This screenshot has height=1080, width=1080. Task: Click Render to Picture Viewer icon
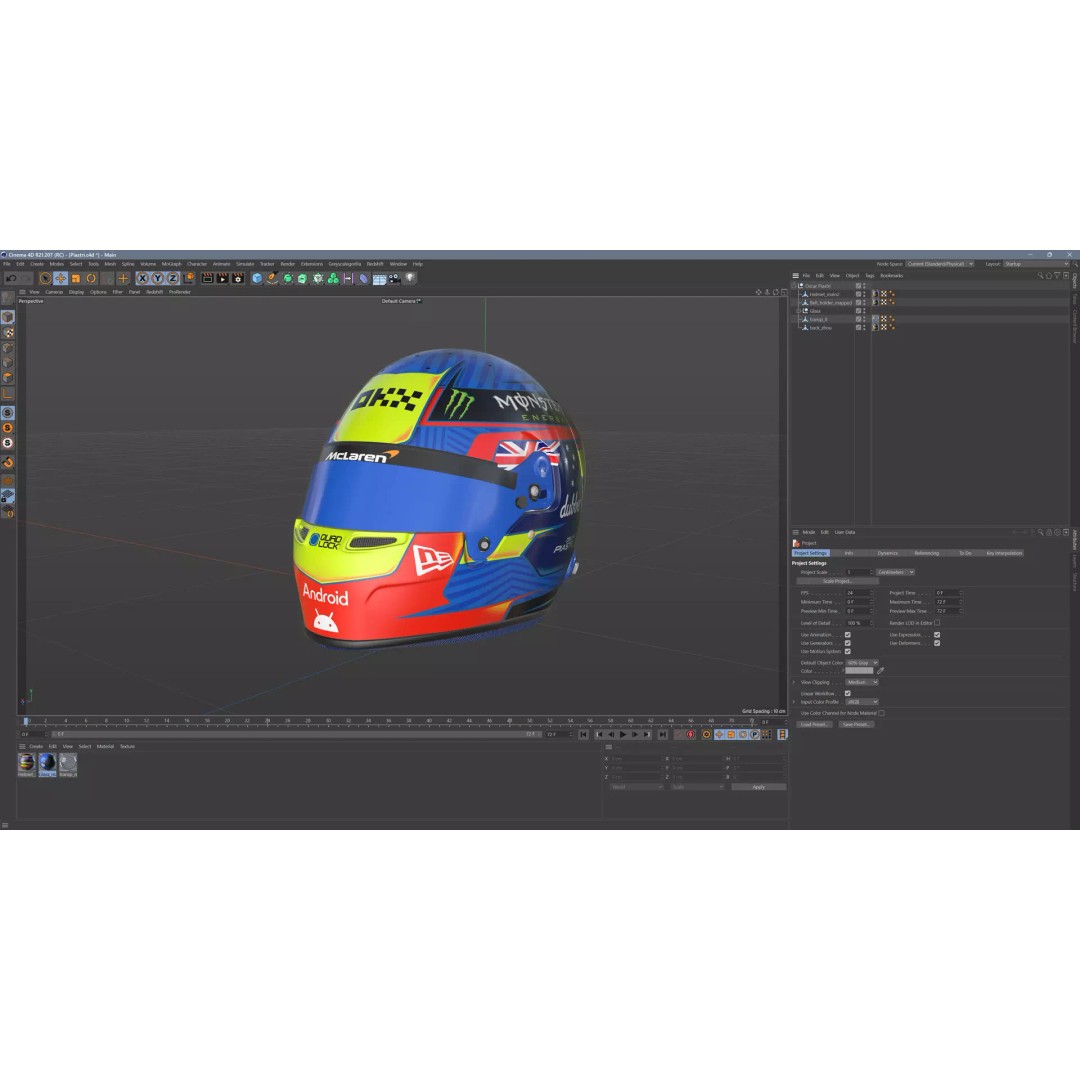pos(222,278)
